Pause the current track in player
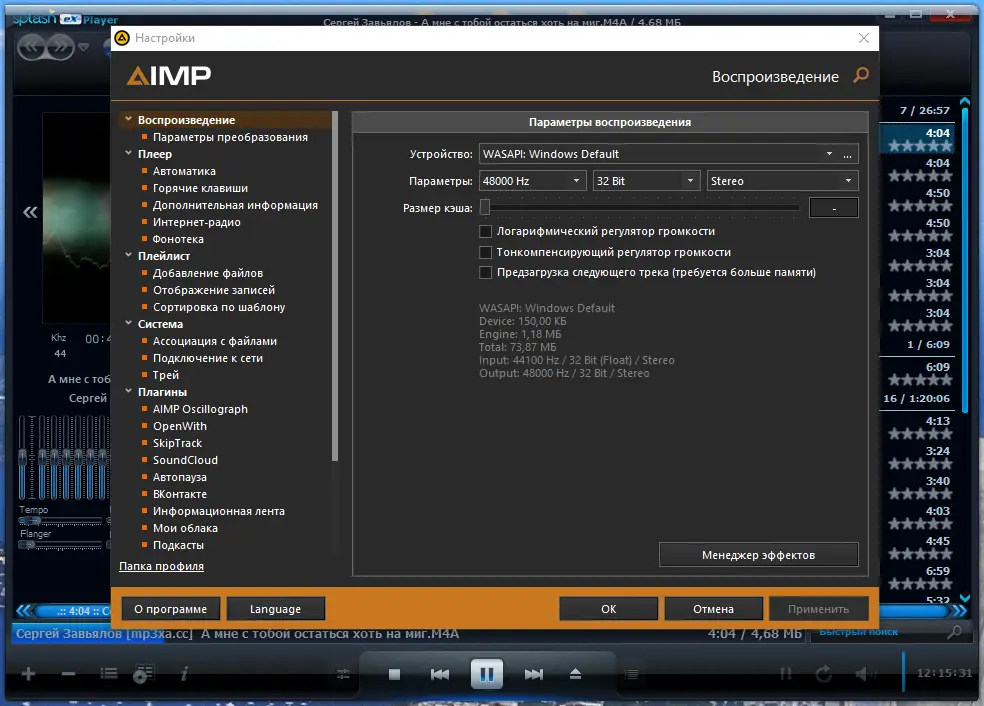 coord(486,674)
